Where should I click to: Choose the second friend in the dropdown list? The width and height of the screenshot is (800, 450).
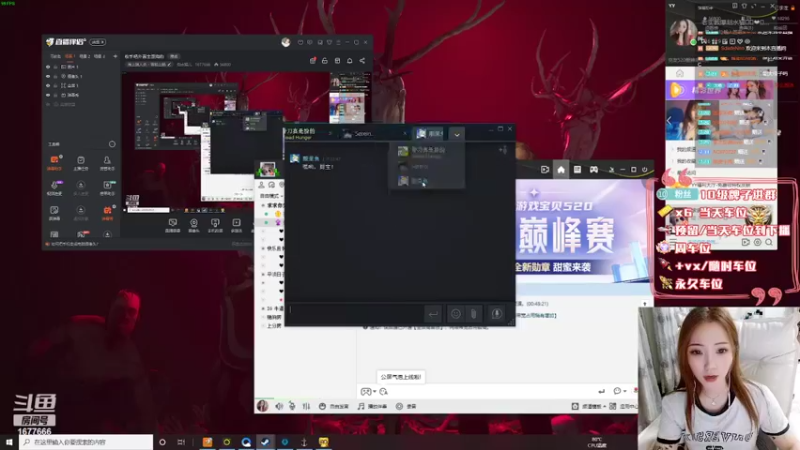[427, 167]
